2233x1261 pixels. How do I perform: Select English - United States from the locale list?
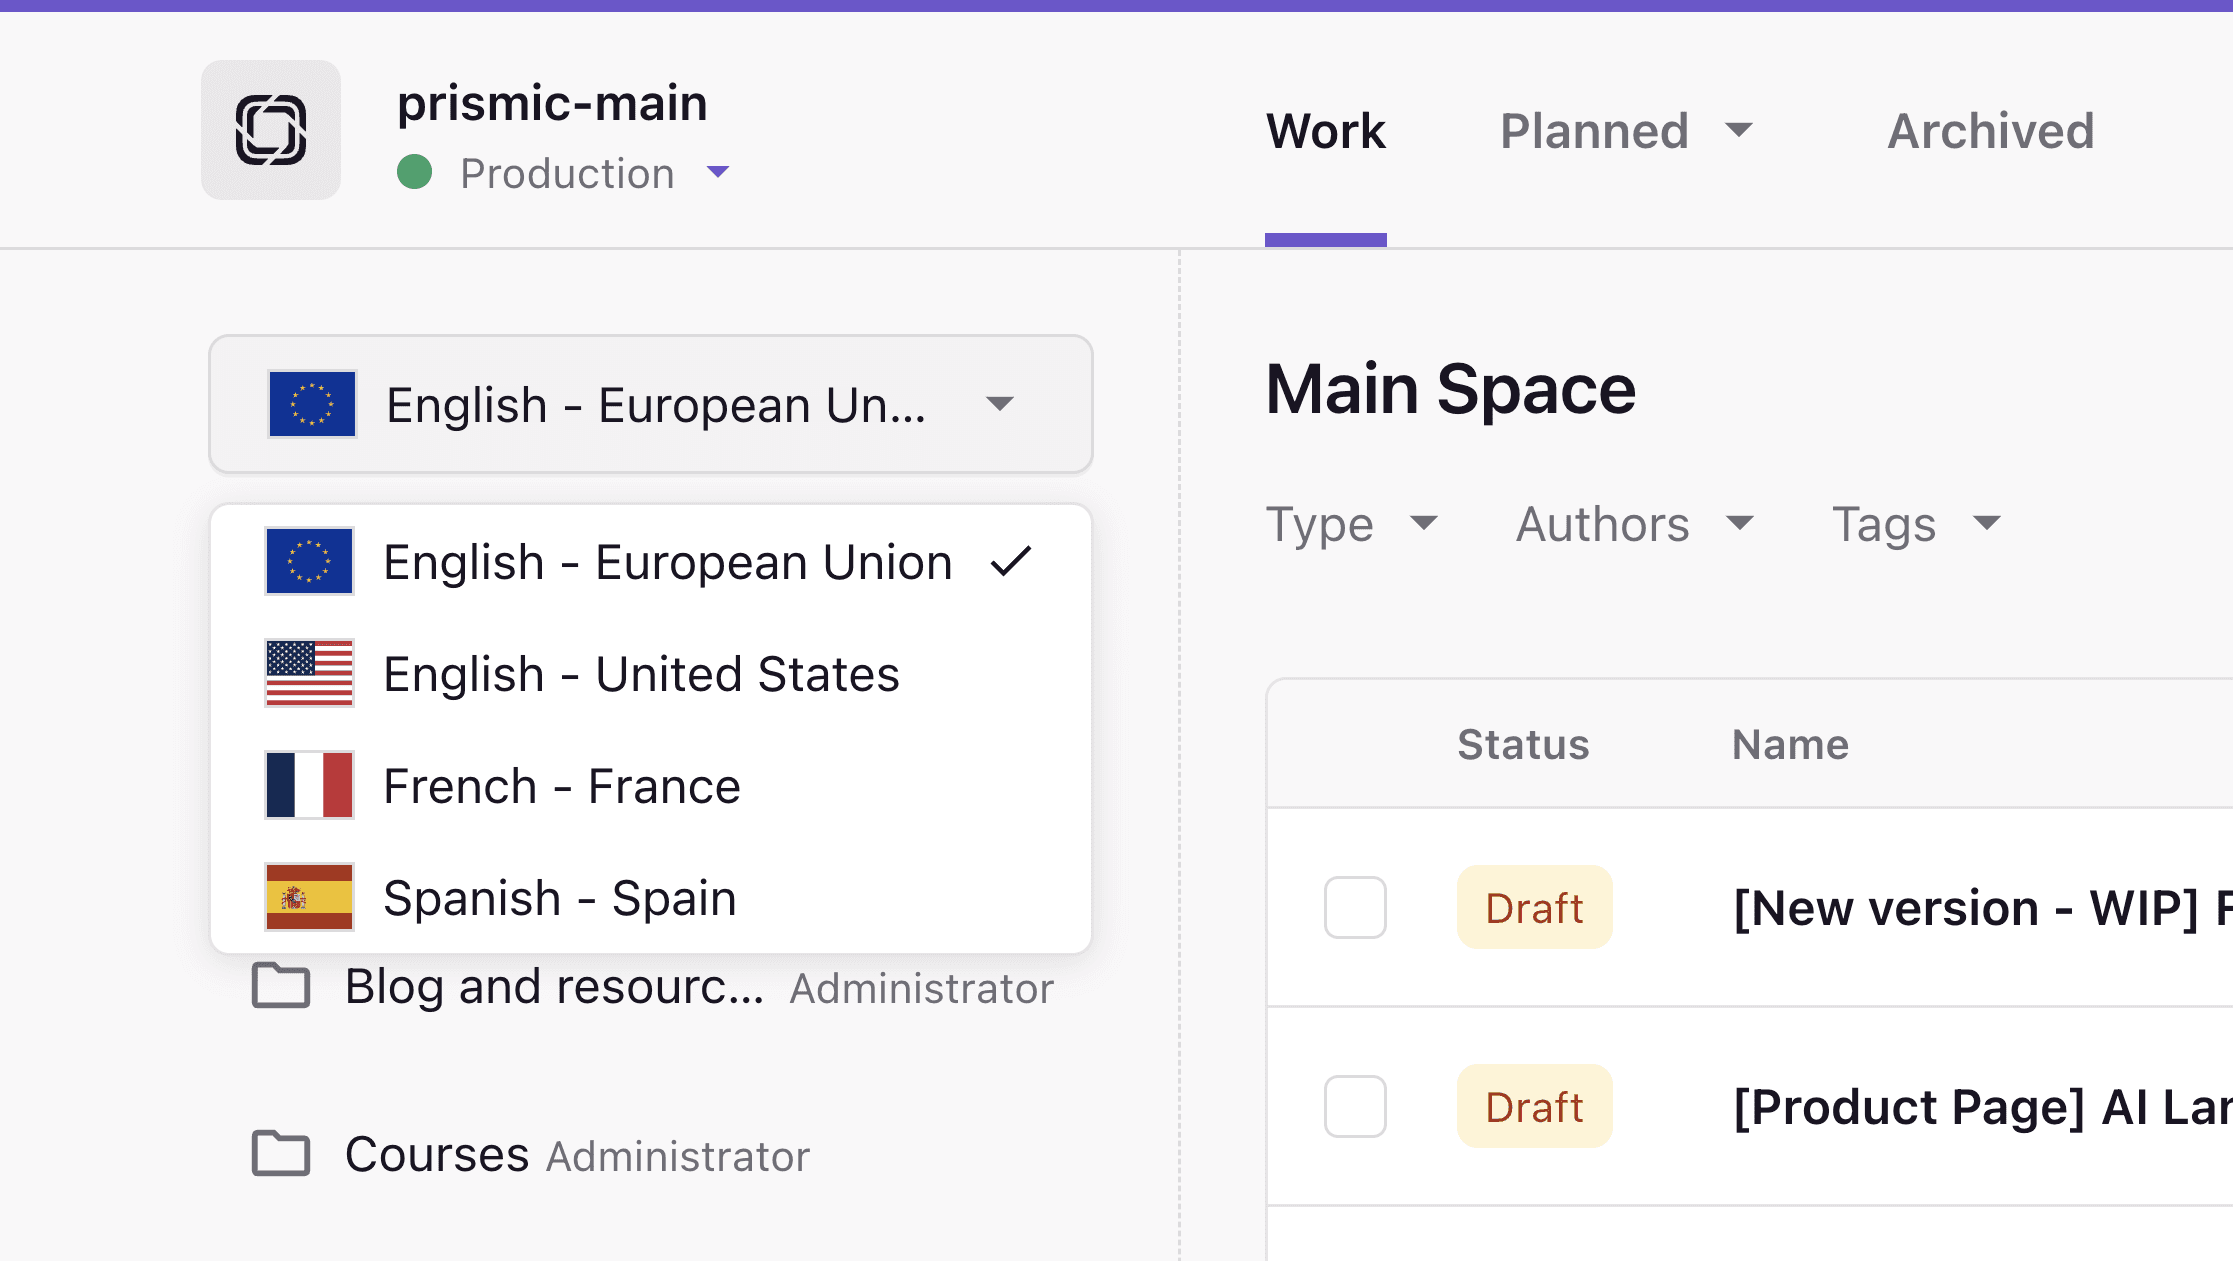coord(640,673)
